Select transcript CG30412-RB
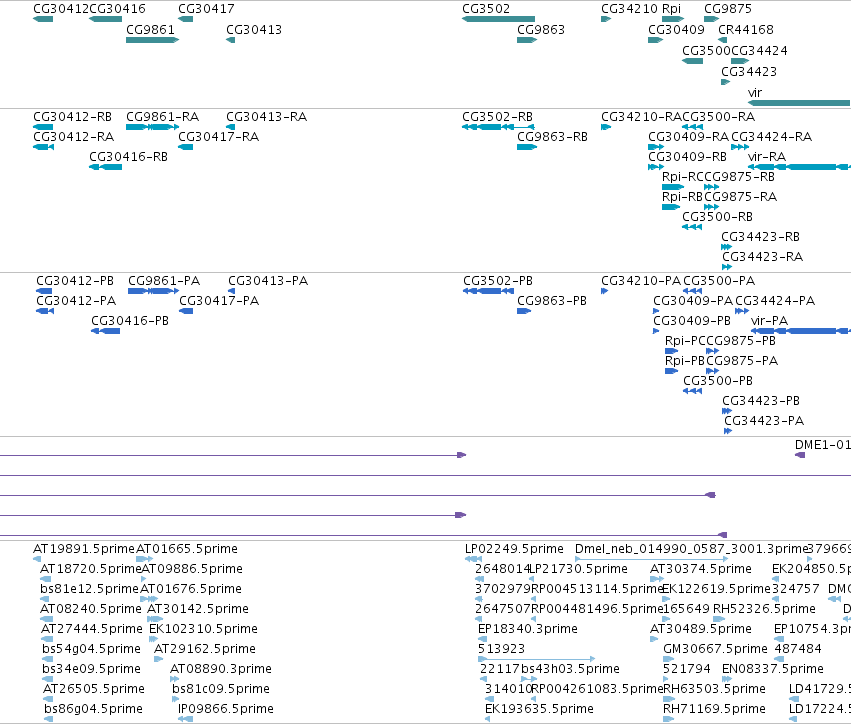This screenshot has width=851, height=724. coord(72,117)
